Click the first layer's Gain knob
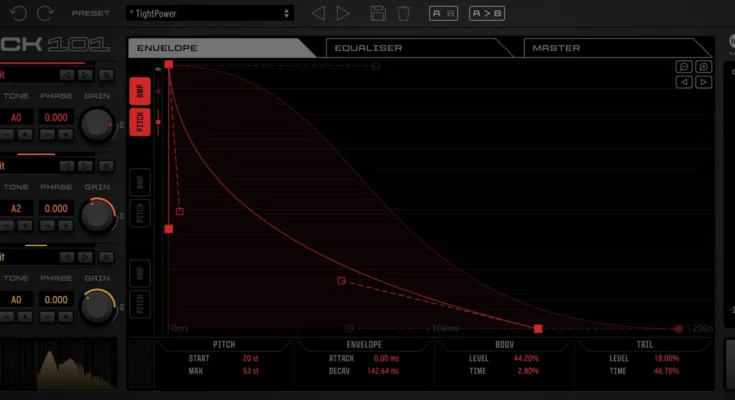735x400 pixels. coord(97,124)
